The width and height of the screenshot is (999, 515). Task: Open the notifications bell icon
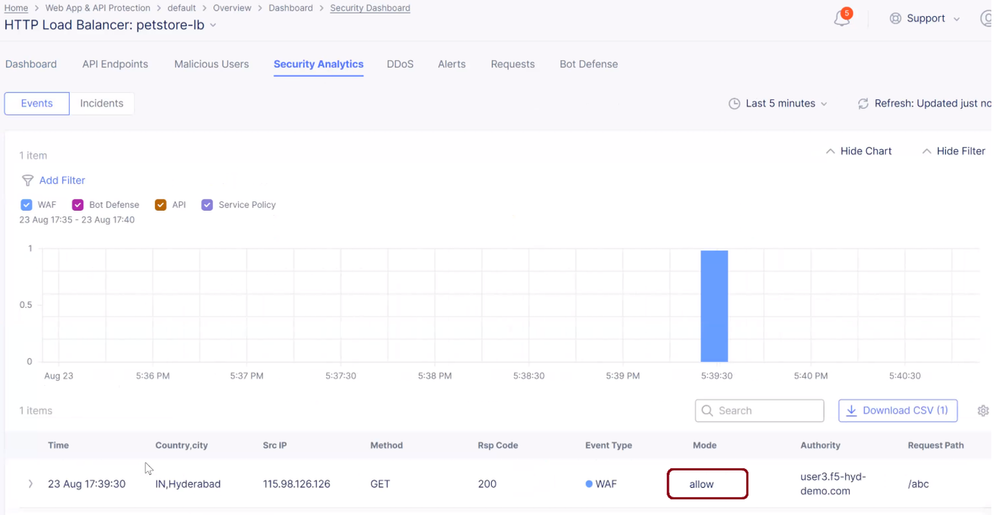tap(841, 19)
